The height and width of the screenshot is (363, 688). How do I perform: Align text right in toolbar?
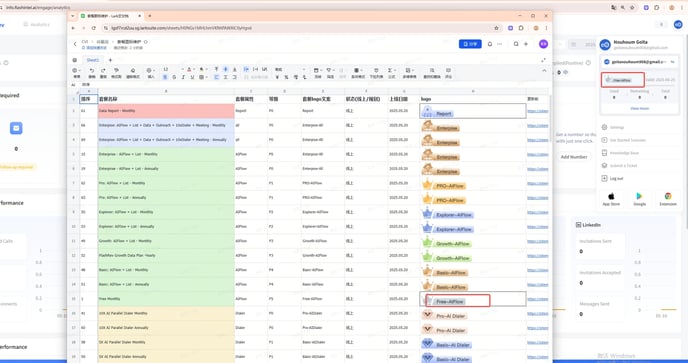[234, 77]
